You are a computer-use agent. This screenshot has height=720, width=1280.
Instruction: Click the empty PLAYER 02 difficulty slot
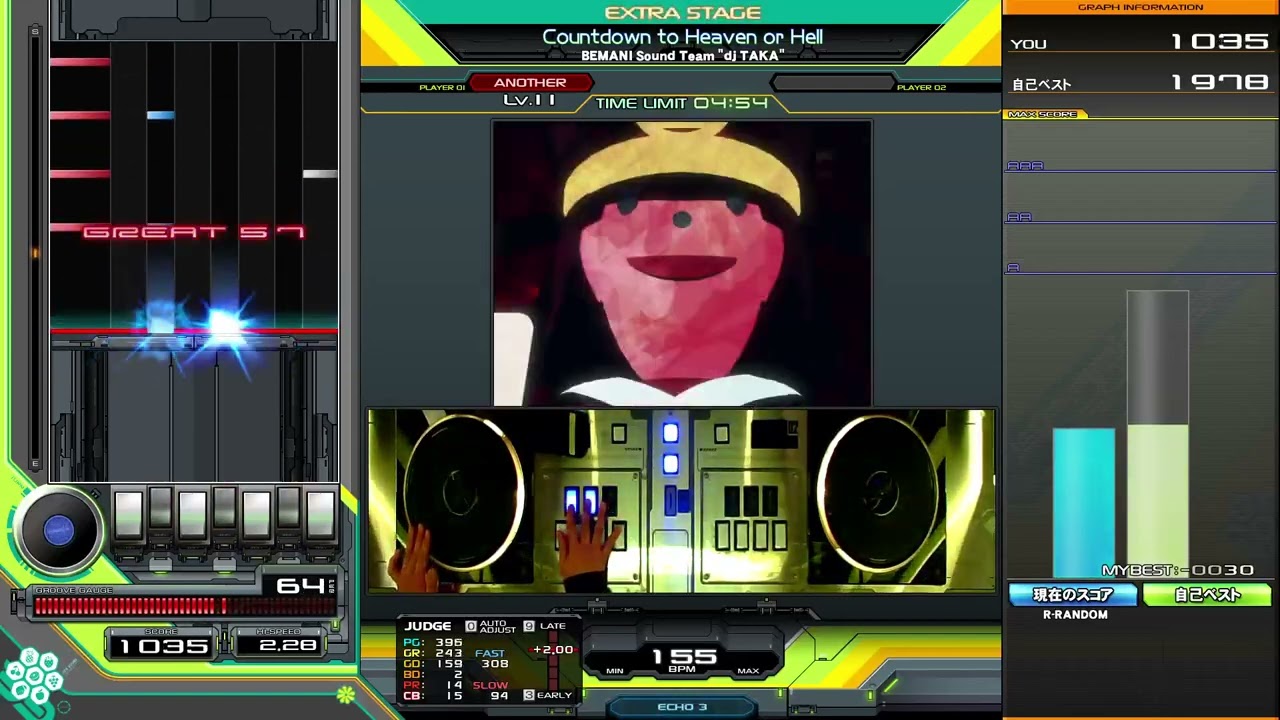[x=831, y=83]
